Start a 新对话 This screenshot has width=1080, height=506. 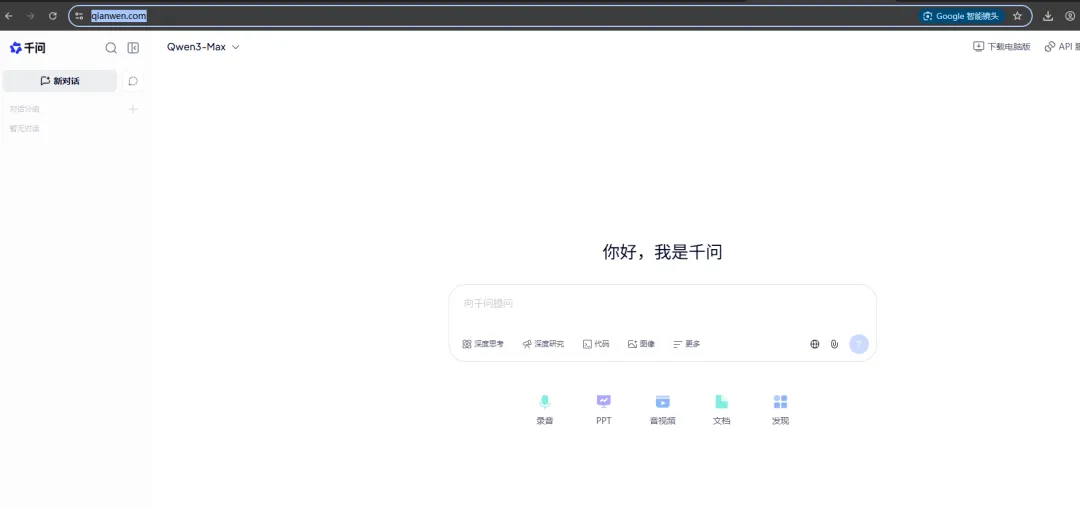(x=60, y=81)
